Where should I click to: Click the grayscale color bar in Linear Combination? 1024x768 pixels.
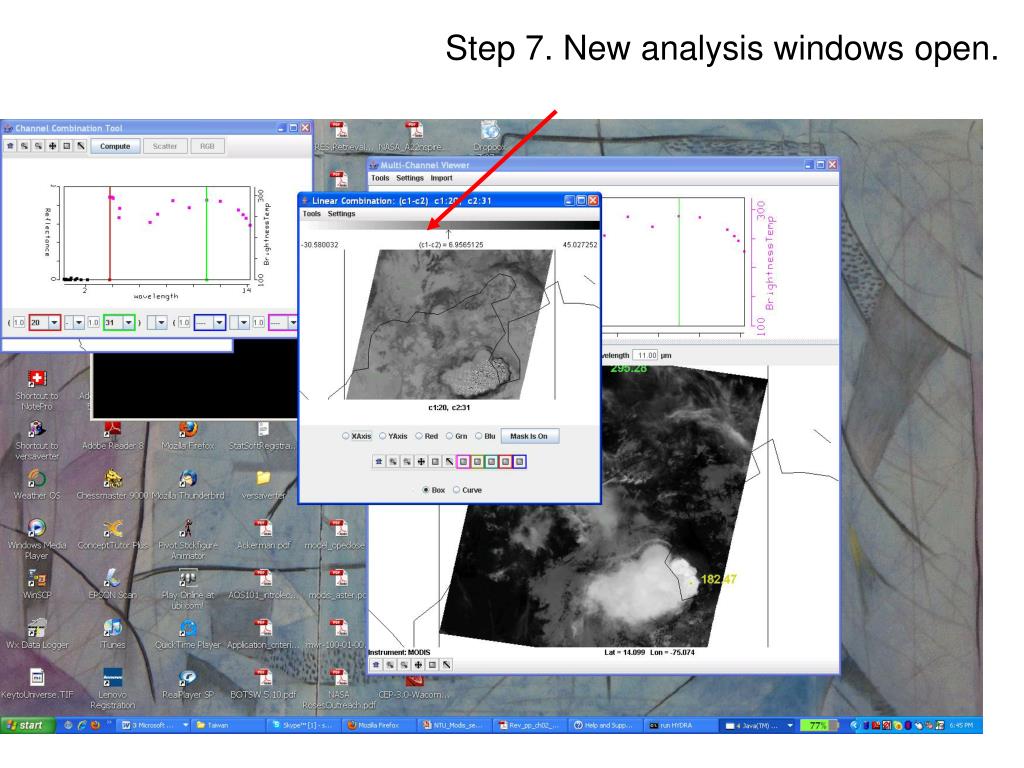449,225
